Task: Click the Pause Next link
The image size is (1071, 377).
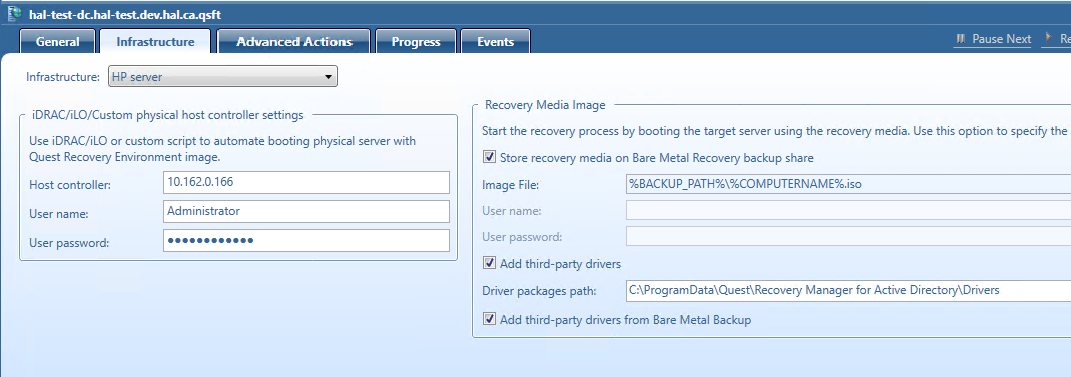Action: coord(1001,39)
